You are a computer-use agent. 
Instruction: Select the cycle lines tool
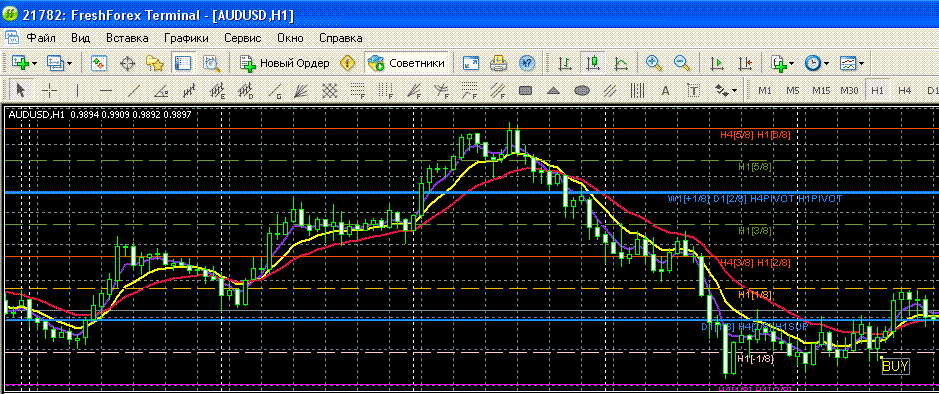637,90
